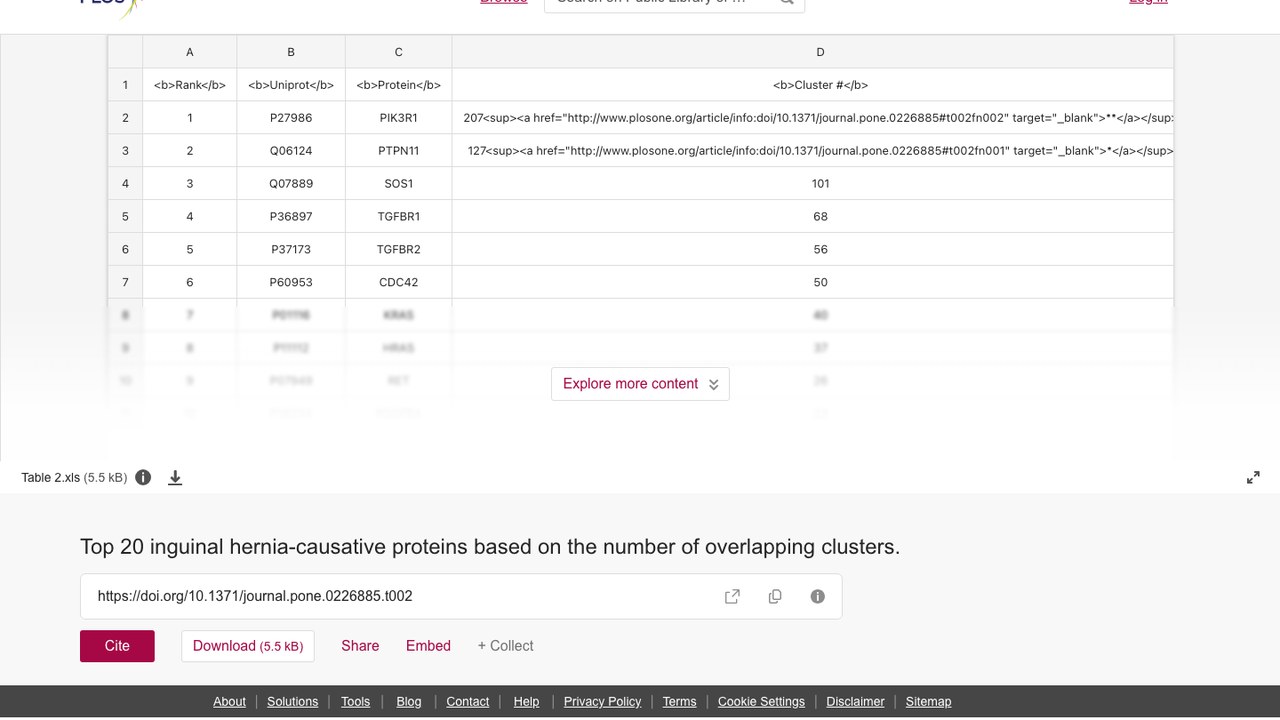Click the Download (5.5 kB) button
1280x720 pixels.
248,646
